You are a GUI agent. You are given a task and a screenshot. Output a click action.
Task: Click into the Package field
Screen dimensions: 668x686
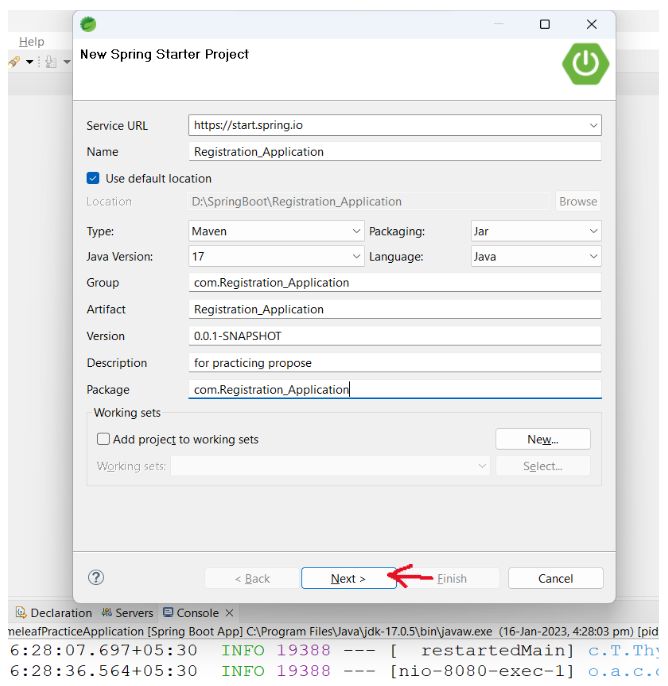coord(395,389)
